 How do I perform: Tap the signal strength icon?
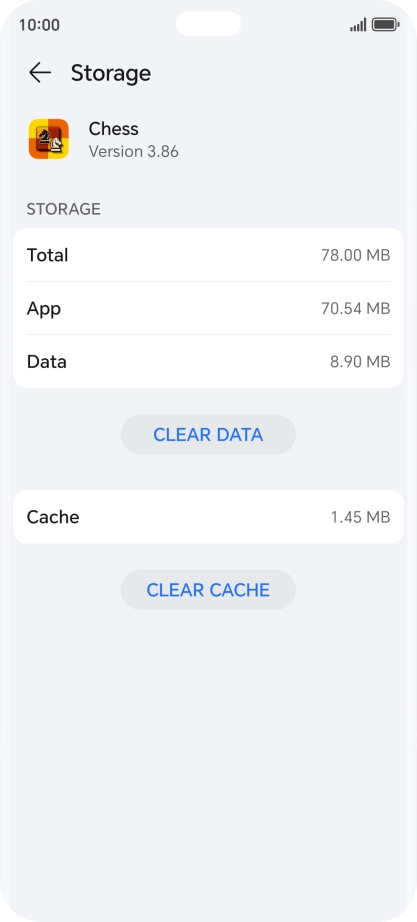(x=358, y=25)
